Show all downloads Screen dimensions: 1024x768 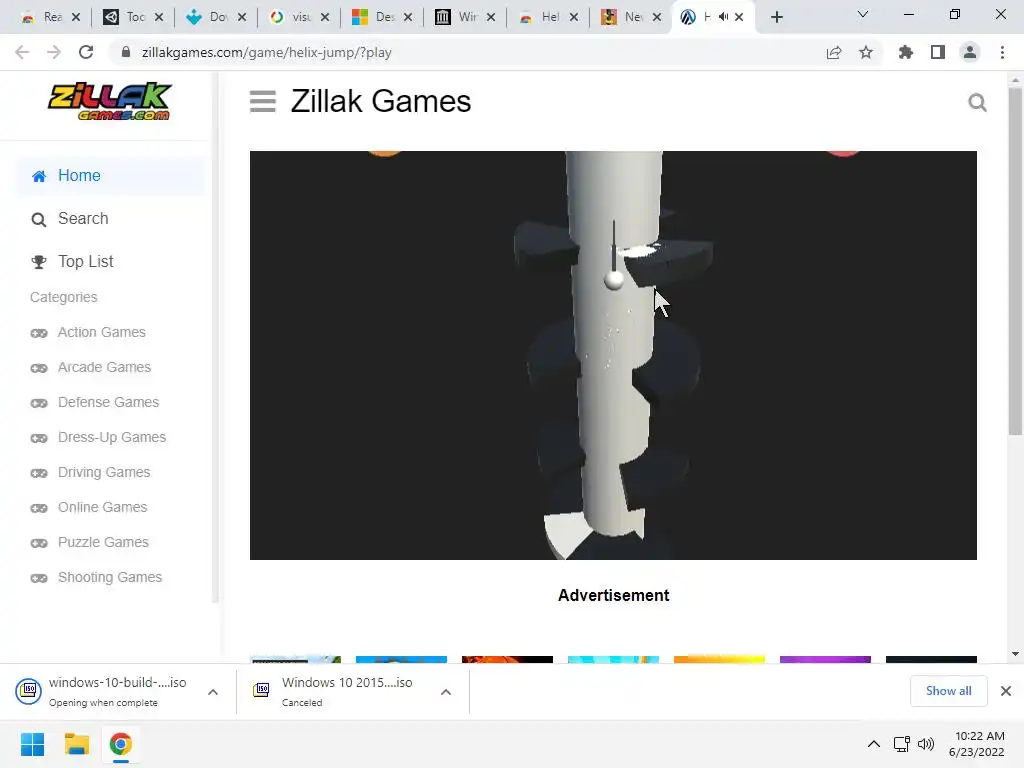[948, 691]
